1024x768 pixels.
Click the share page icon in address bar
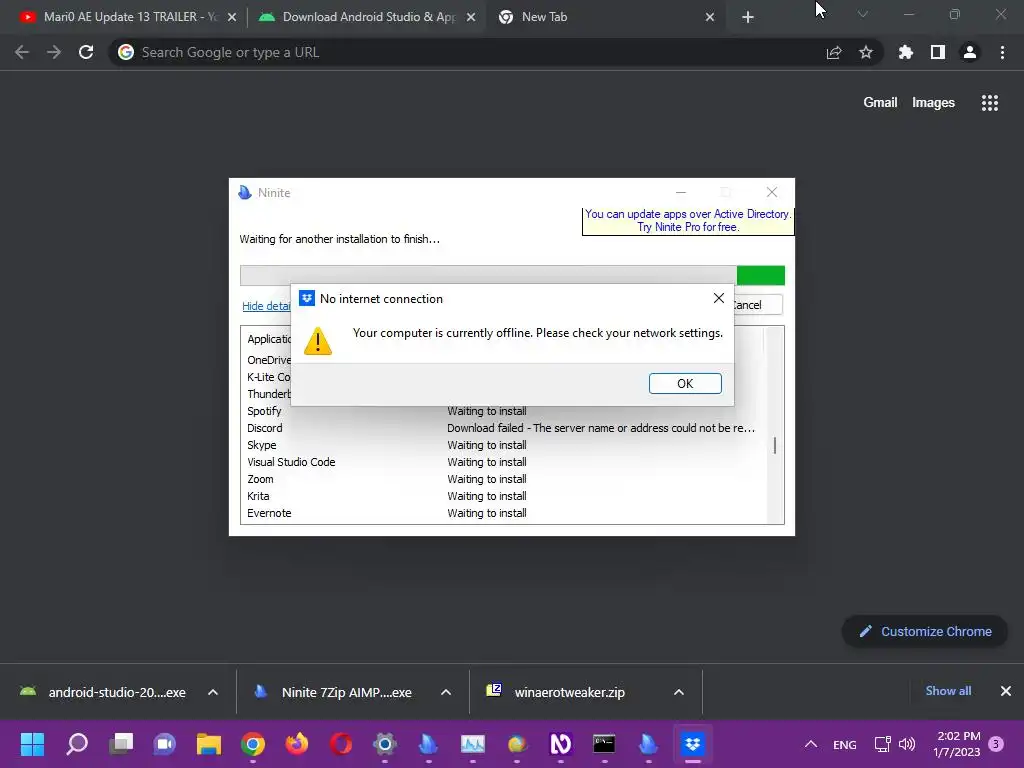tap(834, 52)
